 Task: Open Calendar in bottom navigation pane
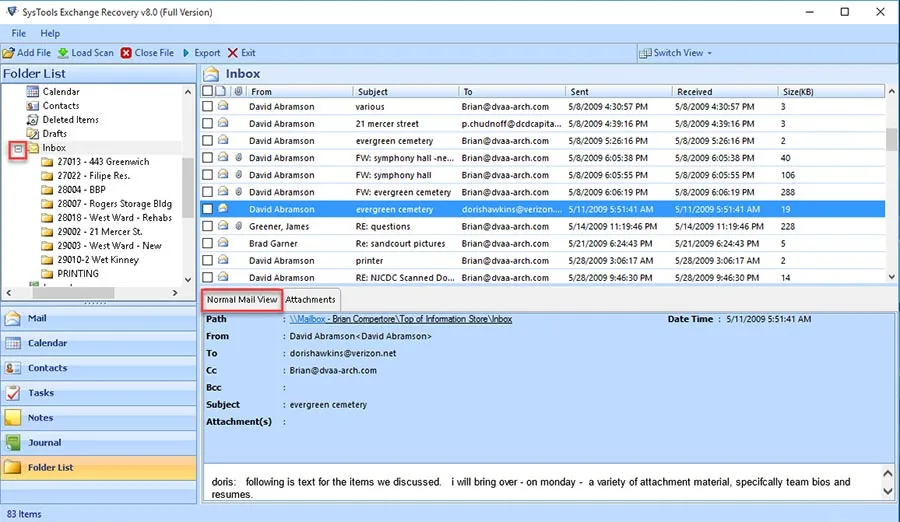(x=99, y=343)
